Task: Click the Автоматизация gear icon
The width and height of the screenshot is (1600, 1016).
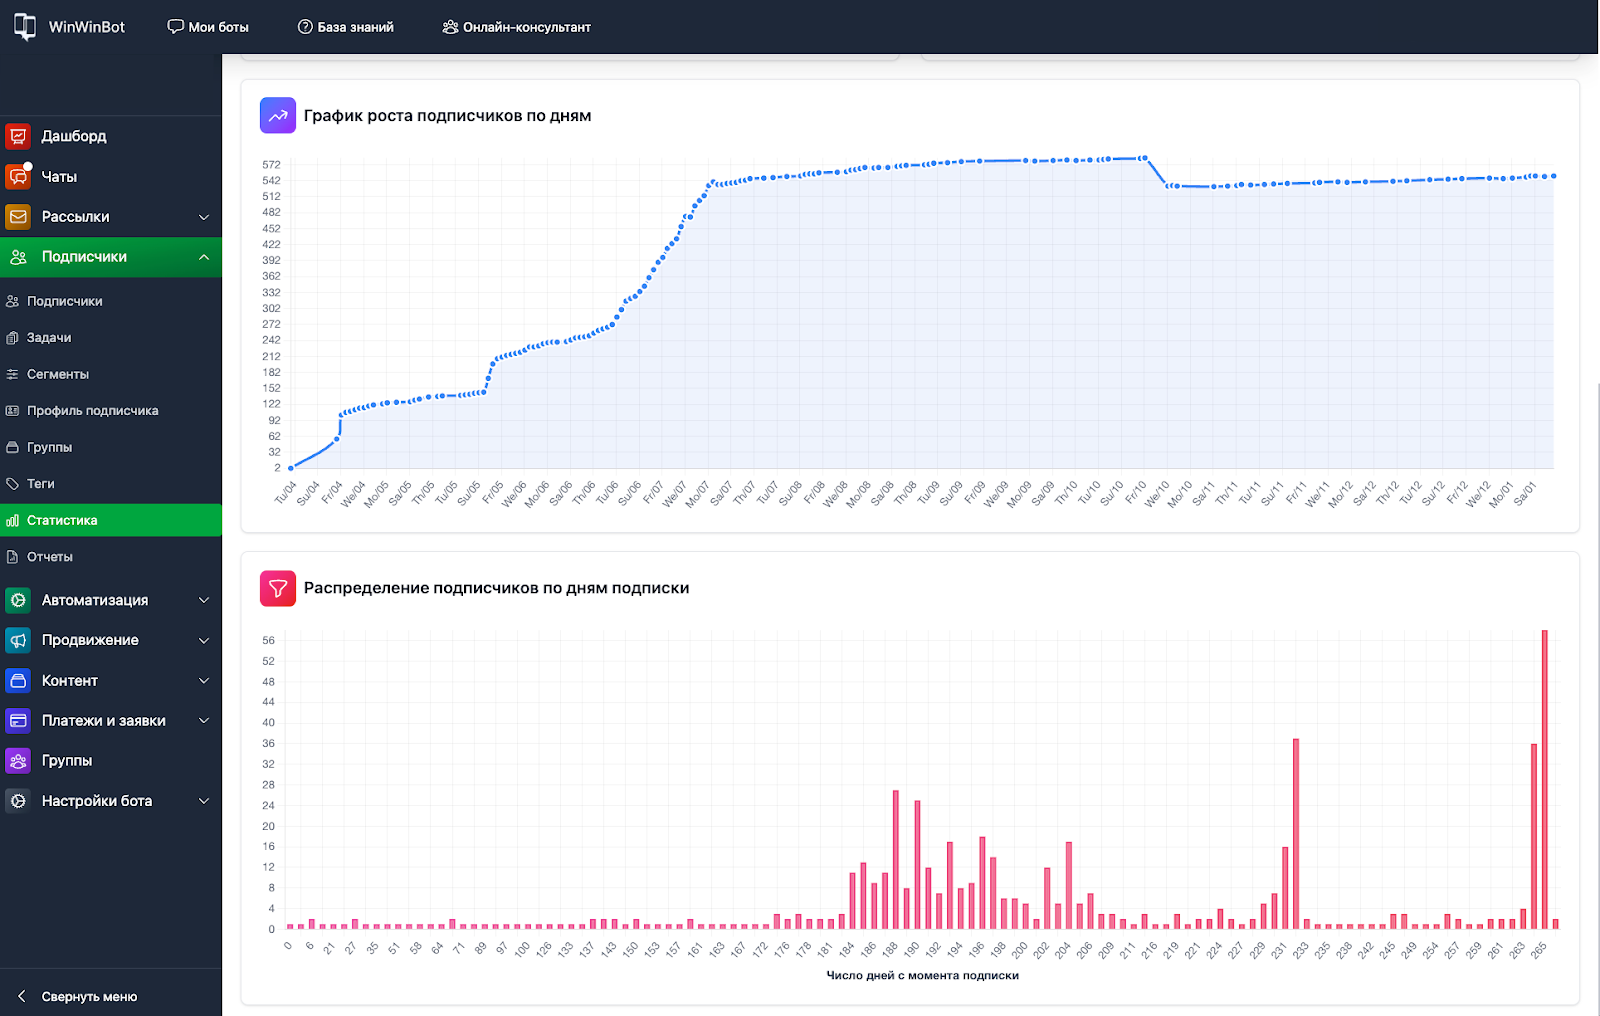Action: pos(18,600)
